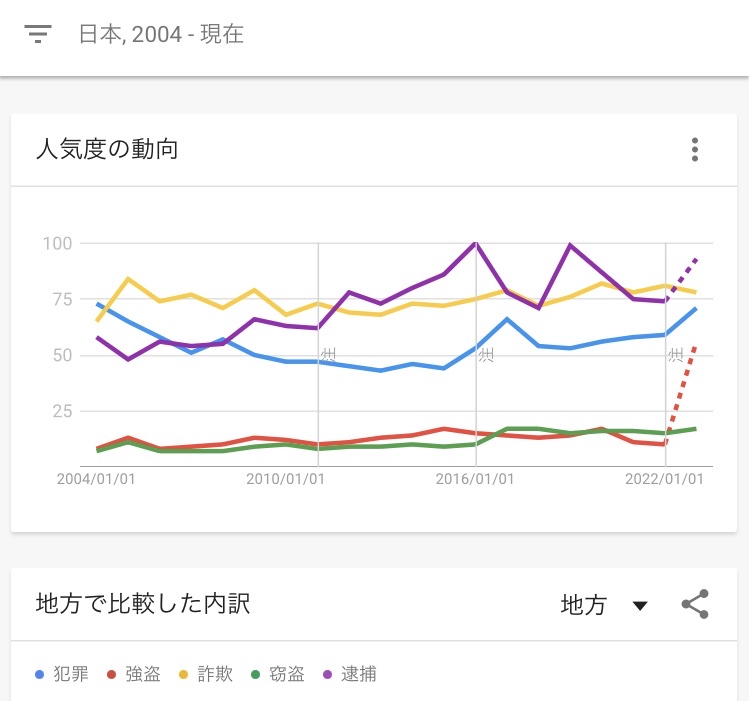Viewport: 749px width, 701px height.
Task: Select the yellow 詐欺 legend item
Action: click(x=206, y=674)
